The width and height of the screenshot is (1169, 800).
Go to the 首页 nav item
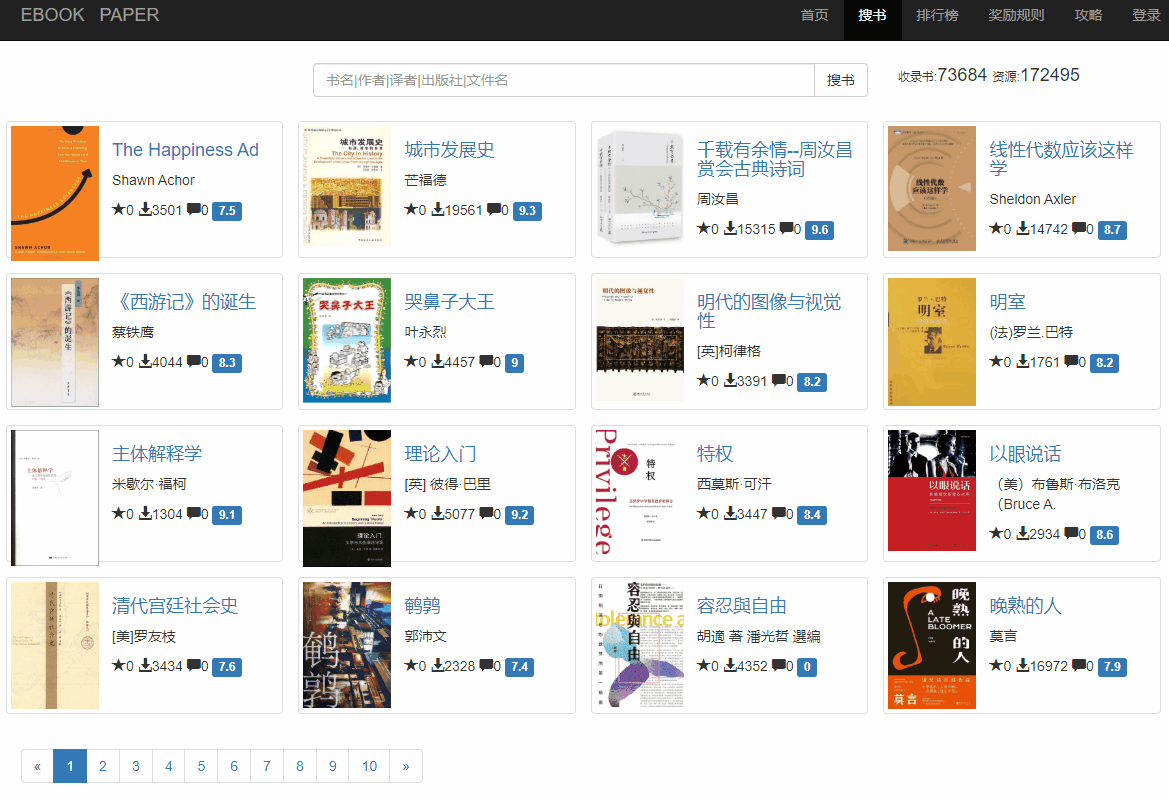[814, 15]
